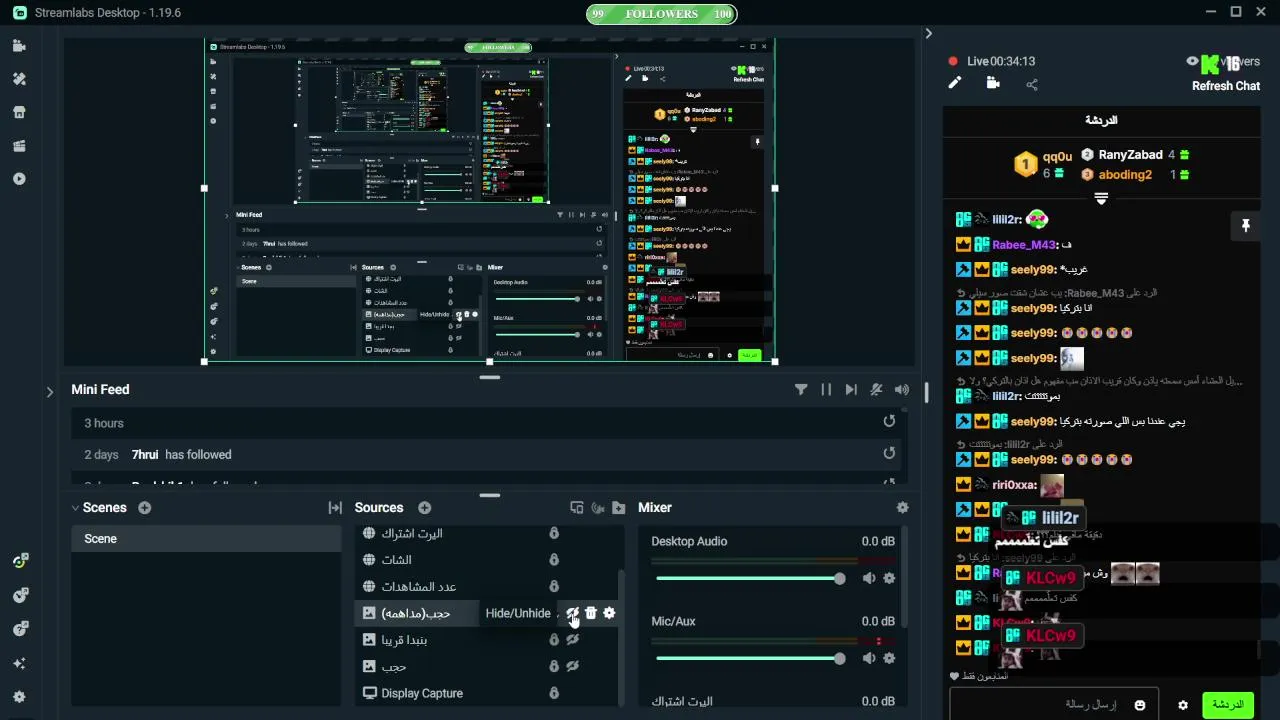Viewport: 1280px width, 720px height.
Task: Open emoji picker in chat input
Action: 1140,705
